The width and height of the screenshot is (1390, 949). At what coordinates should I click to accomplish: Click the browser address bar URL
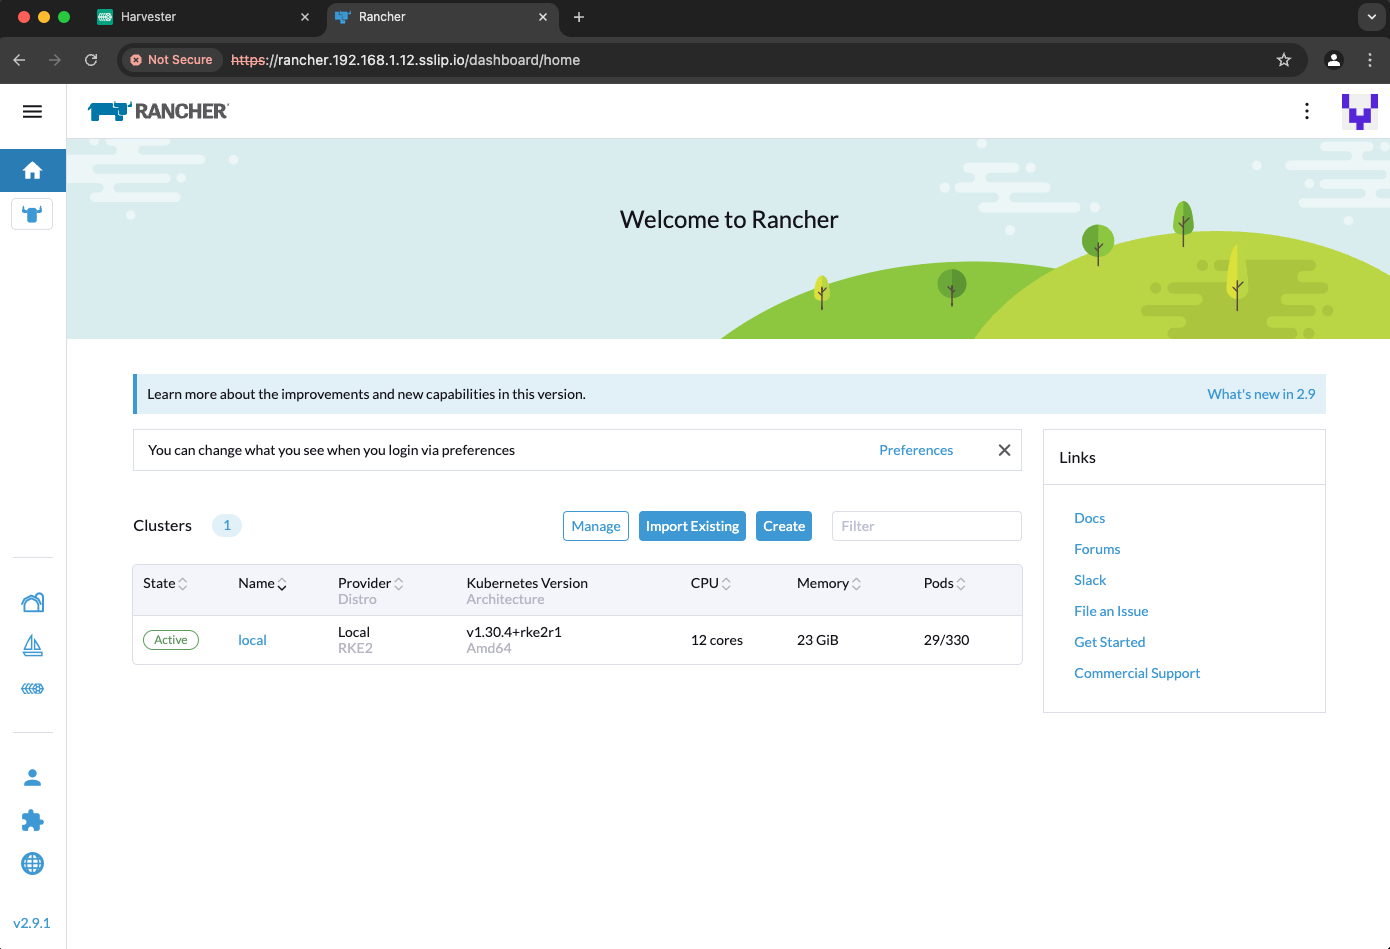pos(405,60)
